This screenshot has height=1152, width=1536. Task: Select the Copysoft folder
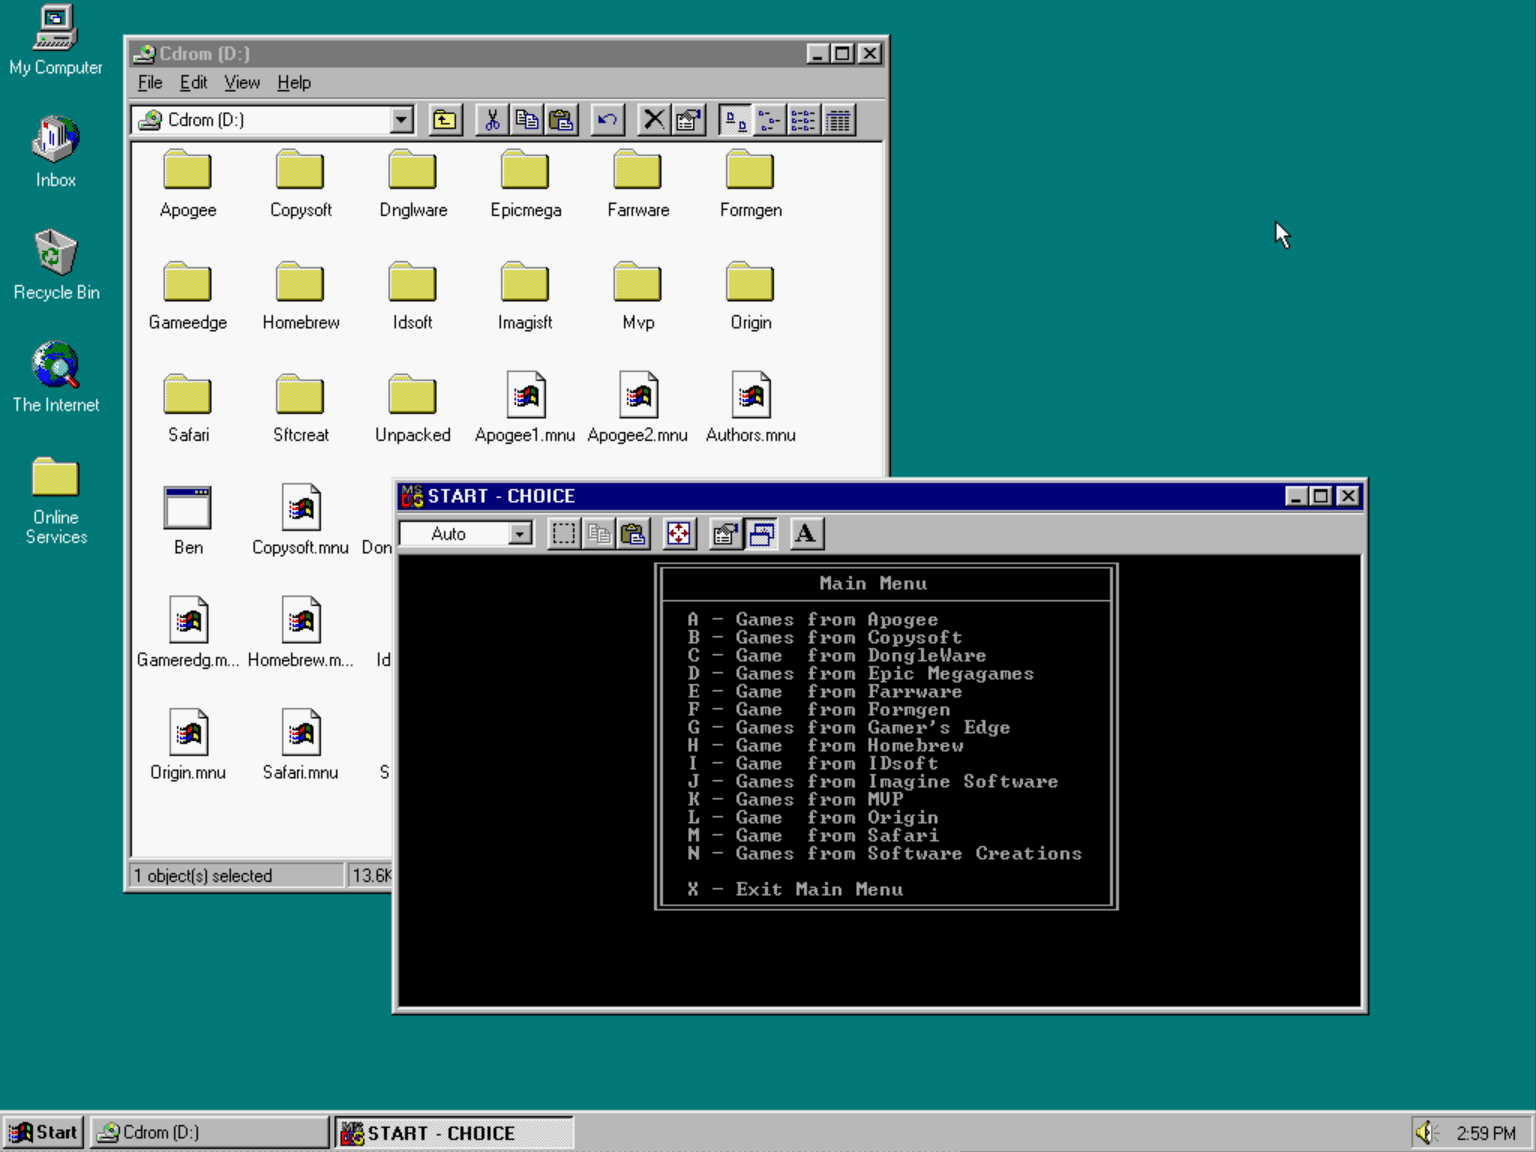tap(301, 184)
